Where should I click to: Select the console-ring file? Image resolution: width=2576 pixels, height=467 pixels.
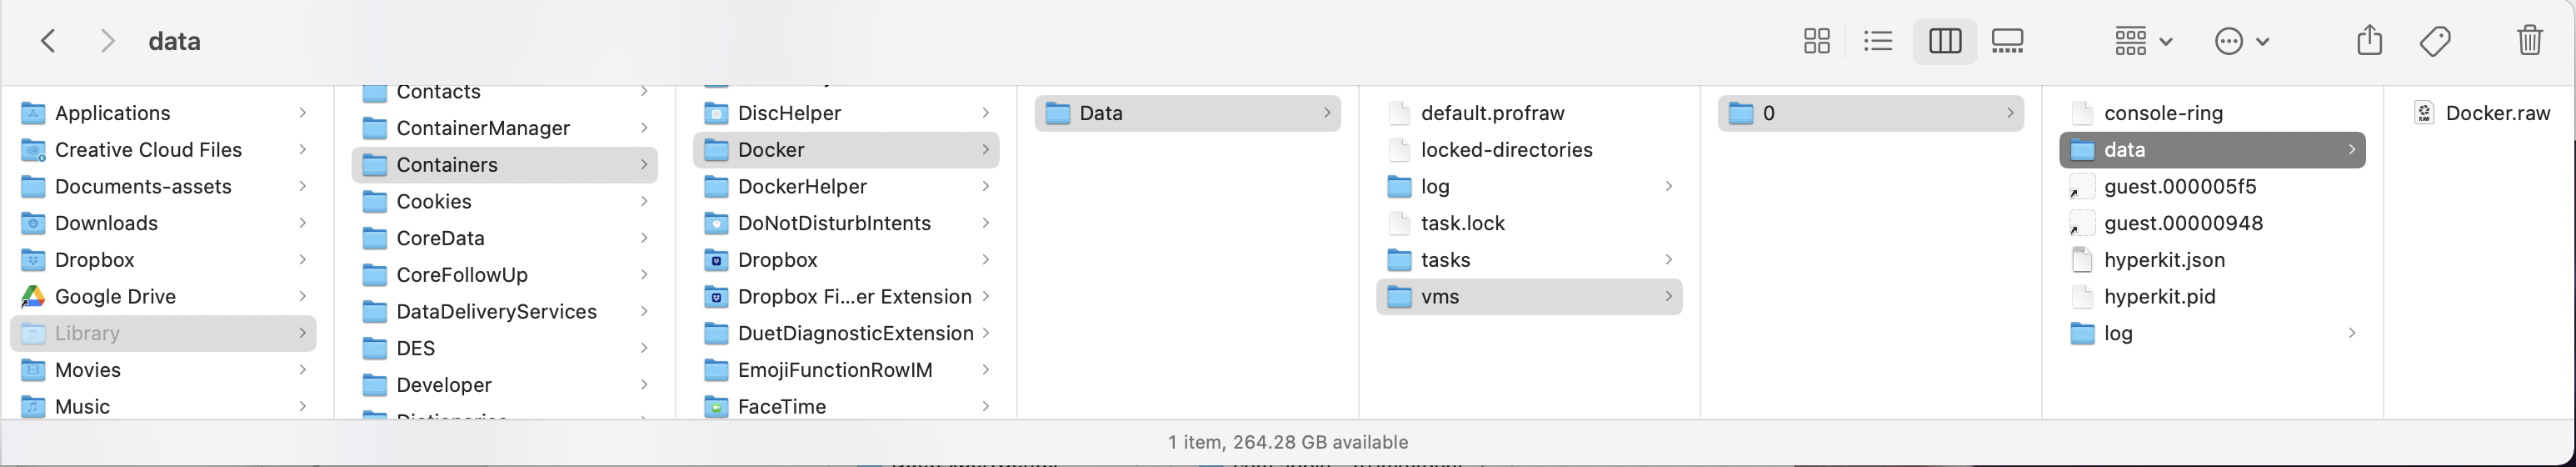pyautogui.click(x=2212, y=113)
